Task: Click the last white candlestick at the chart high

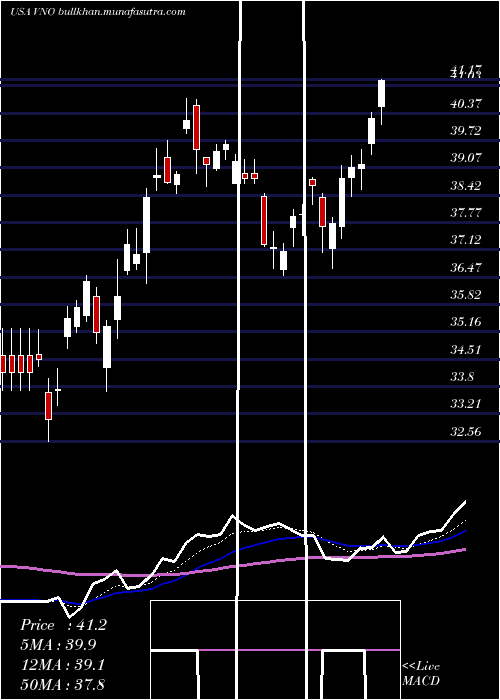Action: coord(382,94)
